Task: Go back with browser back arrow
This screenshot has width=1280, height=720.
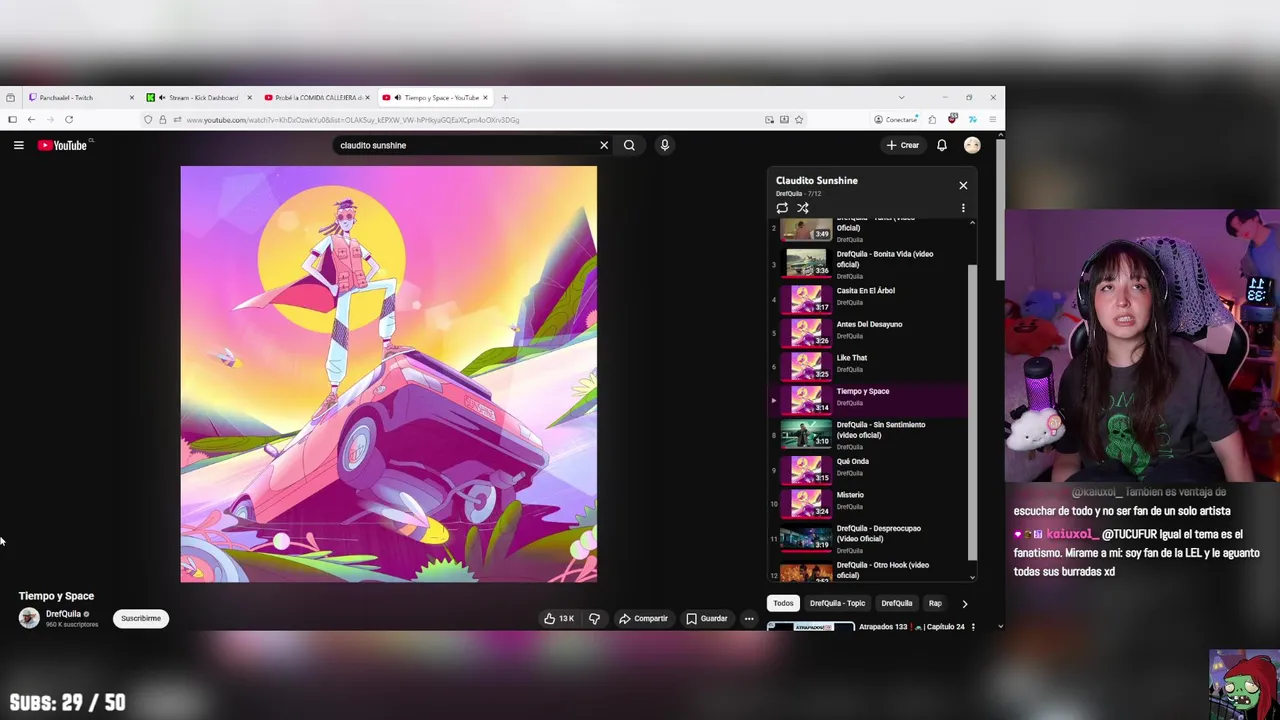Action: click(31, 120)
